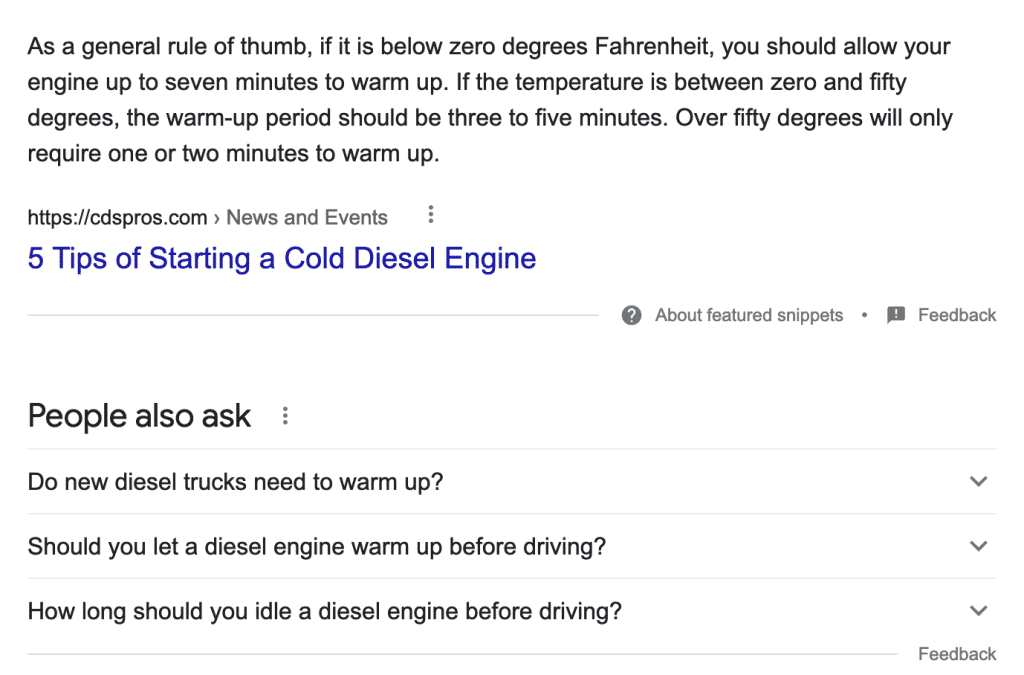Click 'Should you let a diesel engine warm up' text

pos(316,547)
